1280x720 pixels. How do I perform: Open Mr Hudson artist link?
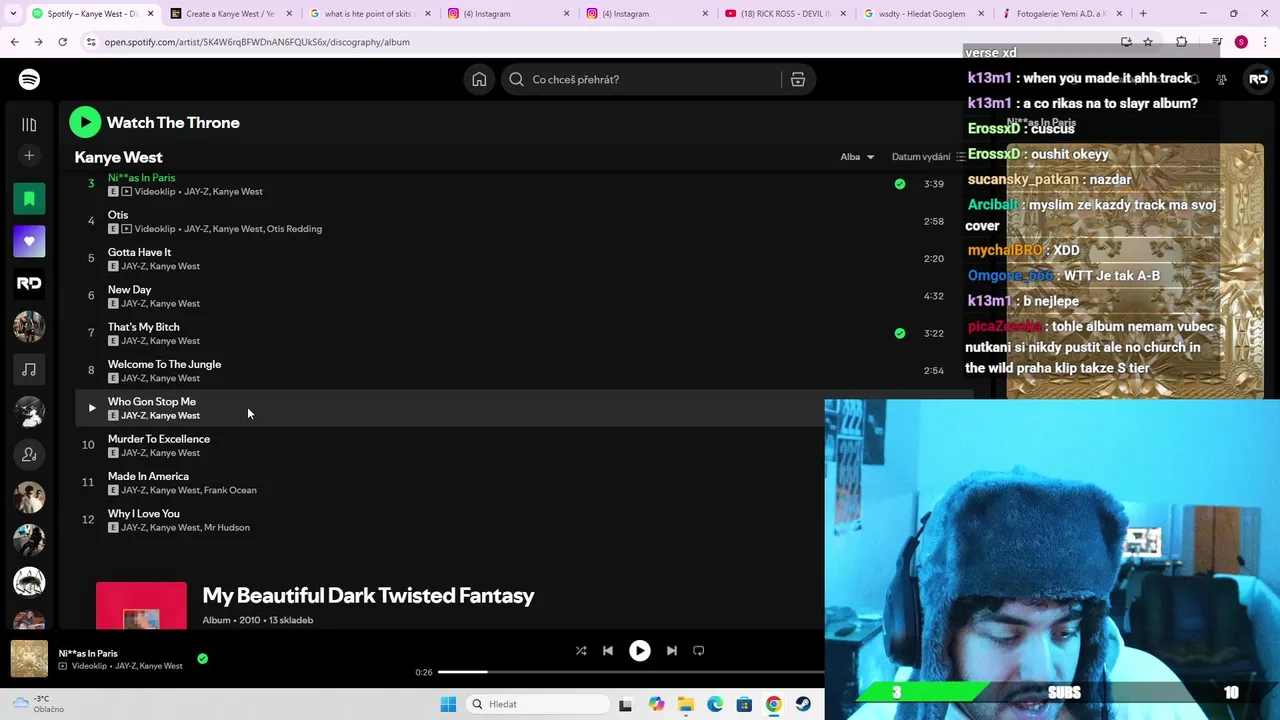pos(227,527)
